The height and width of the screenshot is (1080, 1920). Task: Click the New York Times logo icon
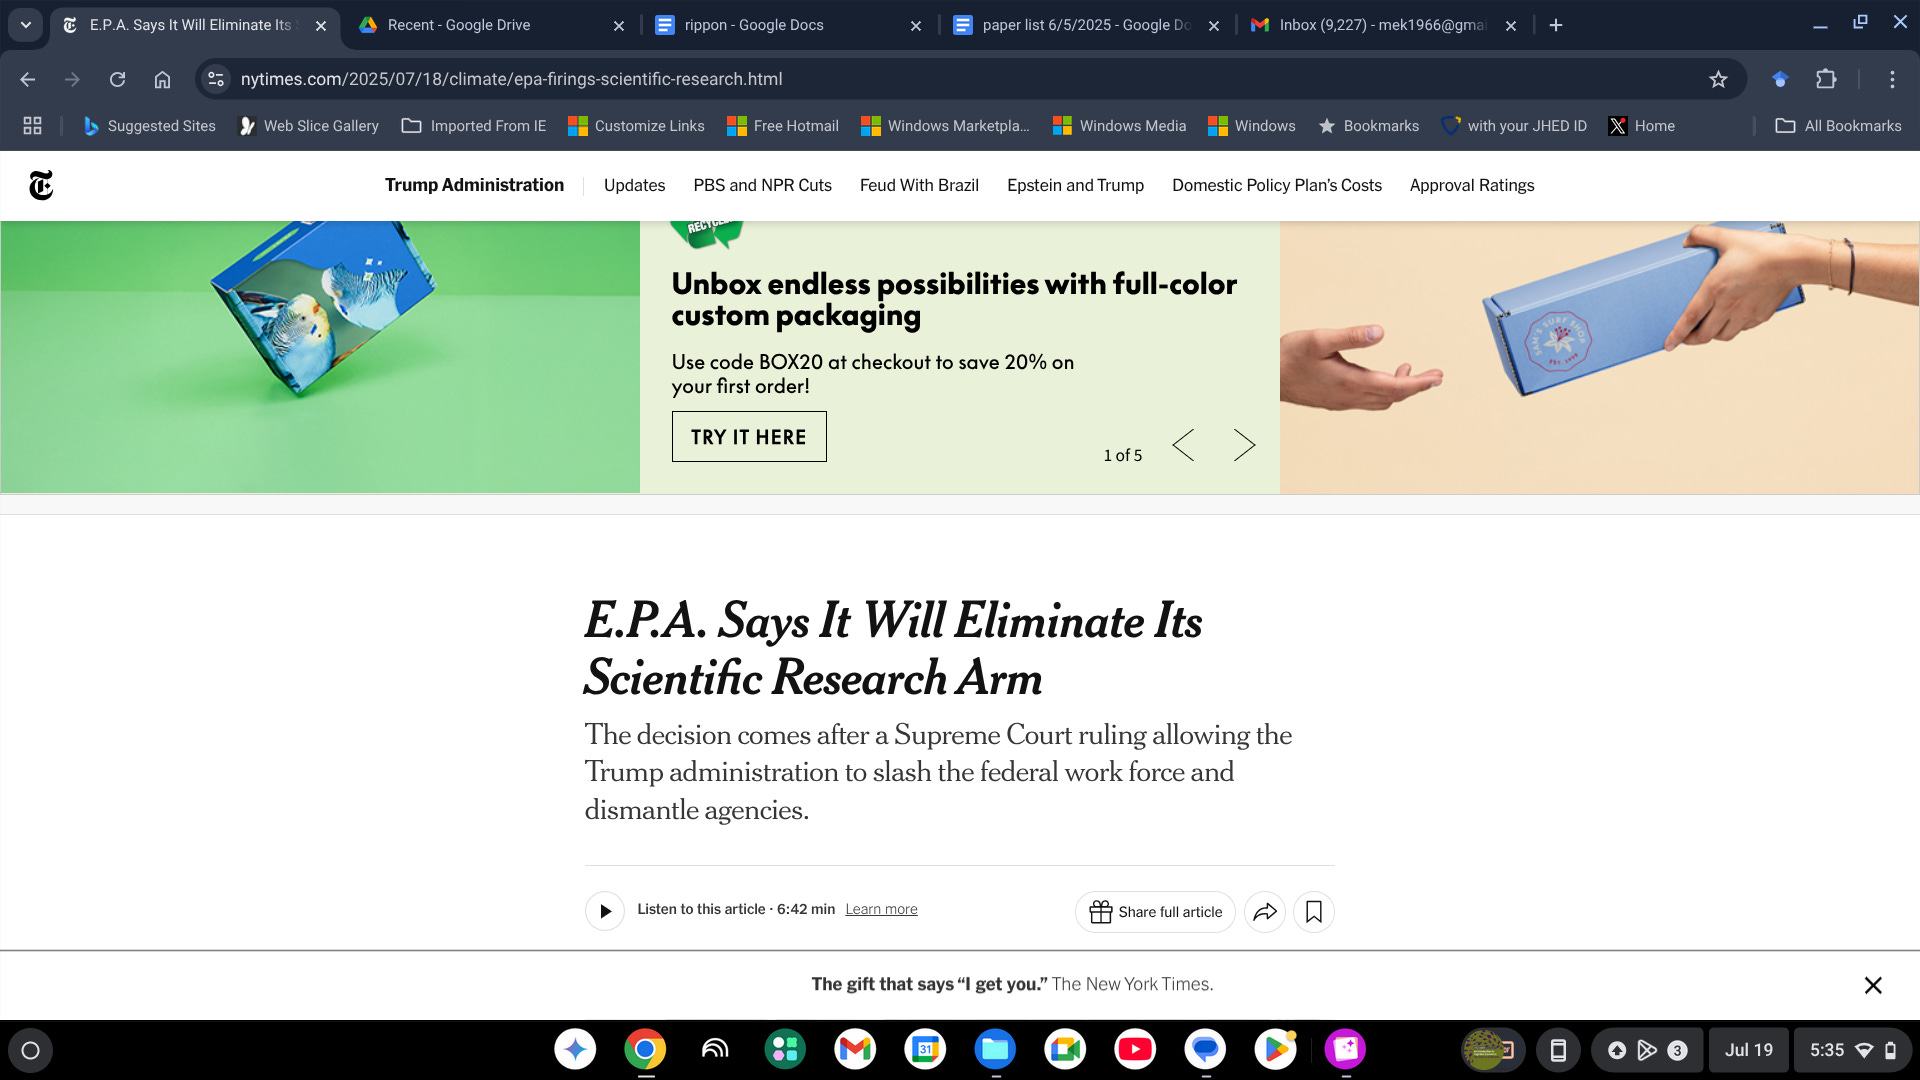click(x=41, y=185)
